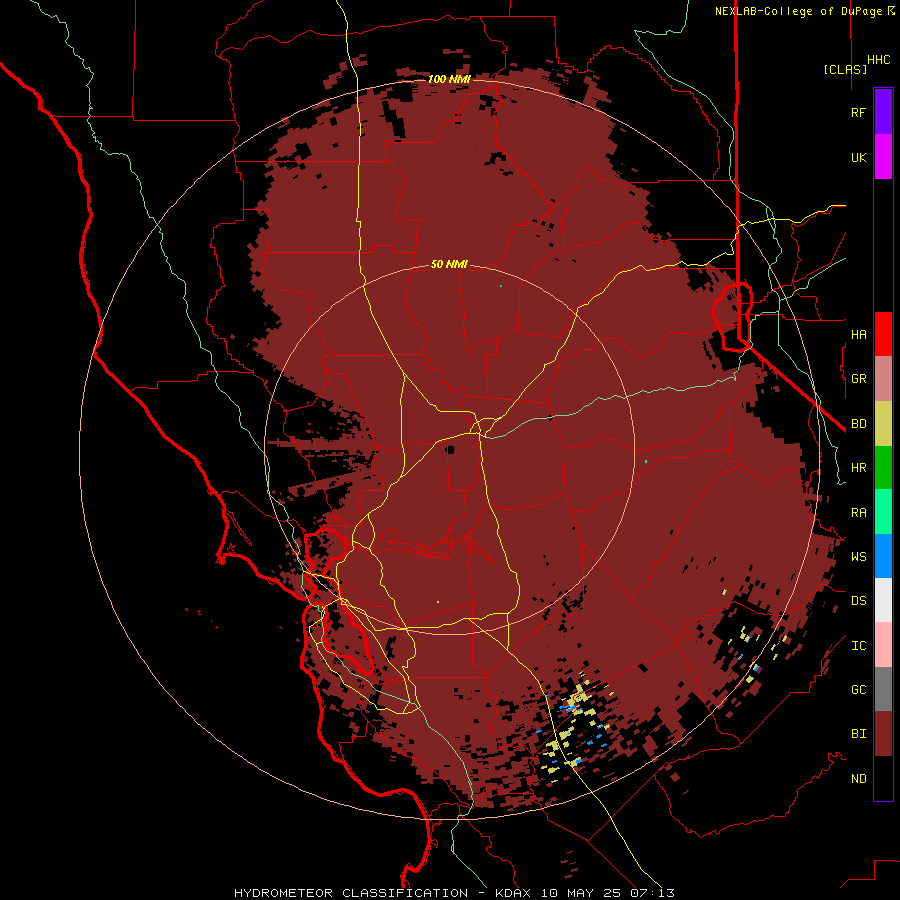Click the "WS" legend label
Viewport: 900px width, 900px height.
[x=858, y=557]
